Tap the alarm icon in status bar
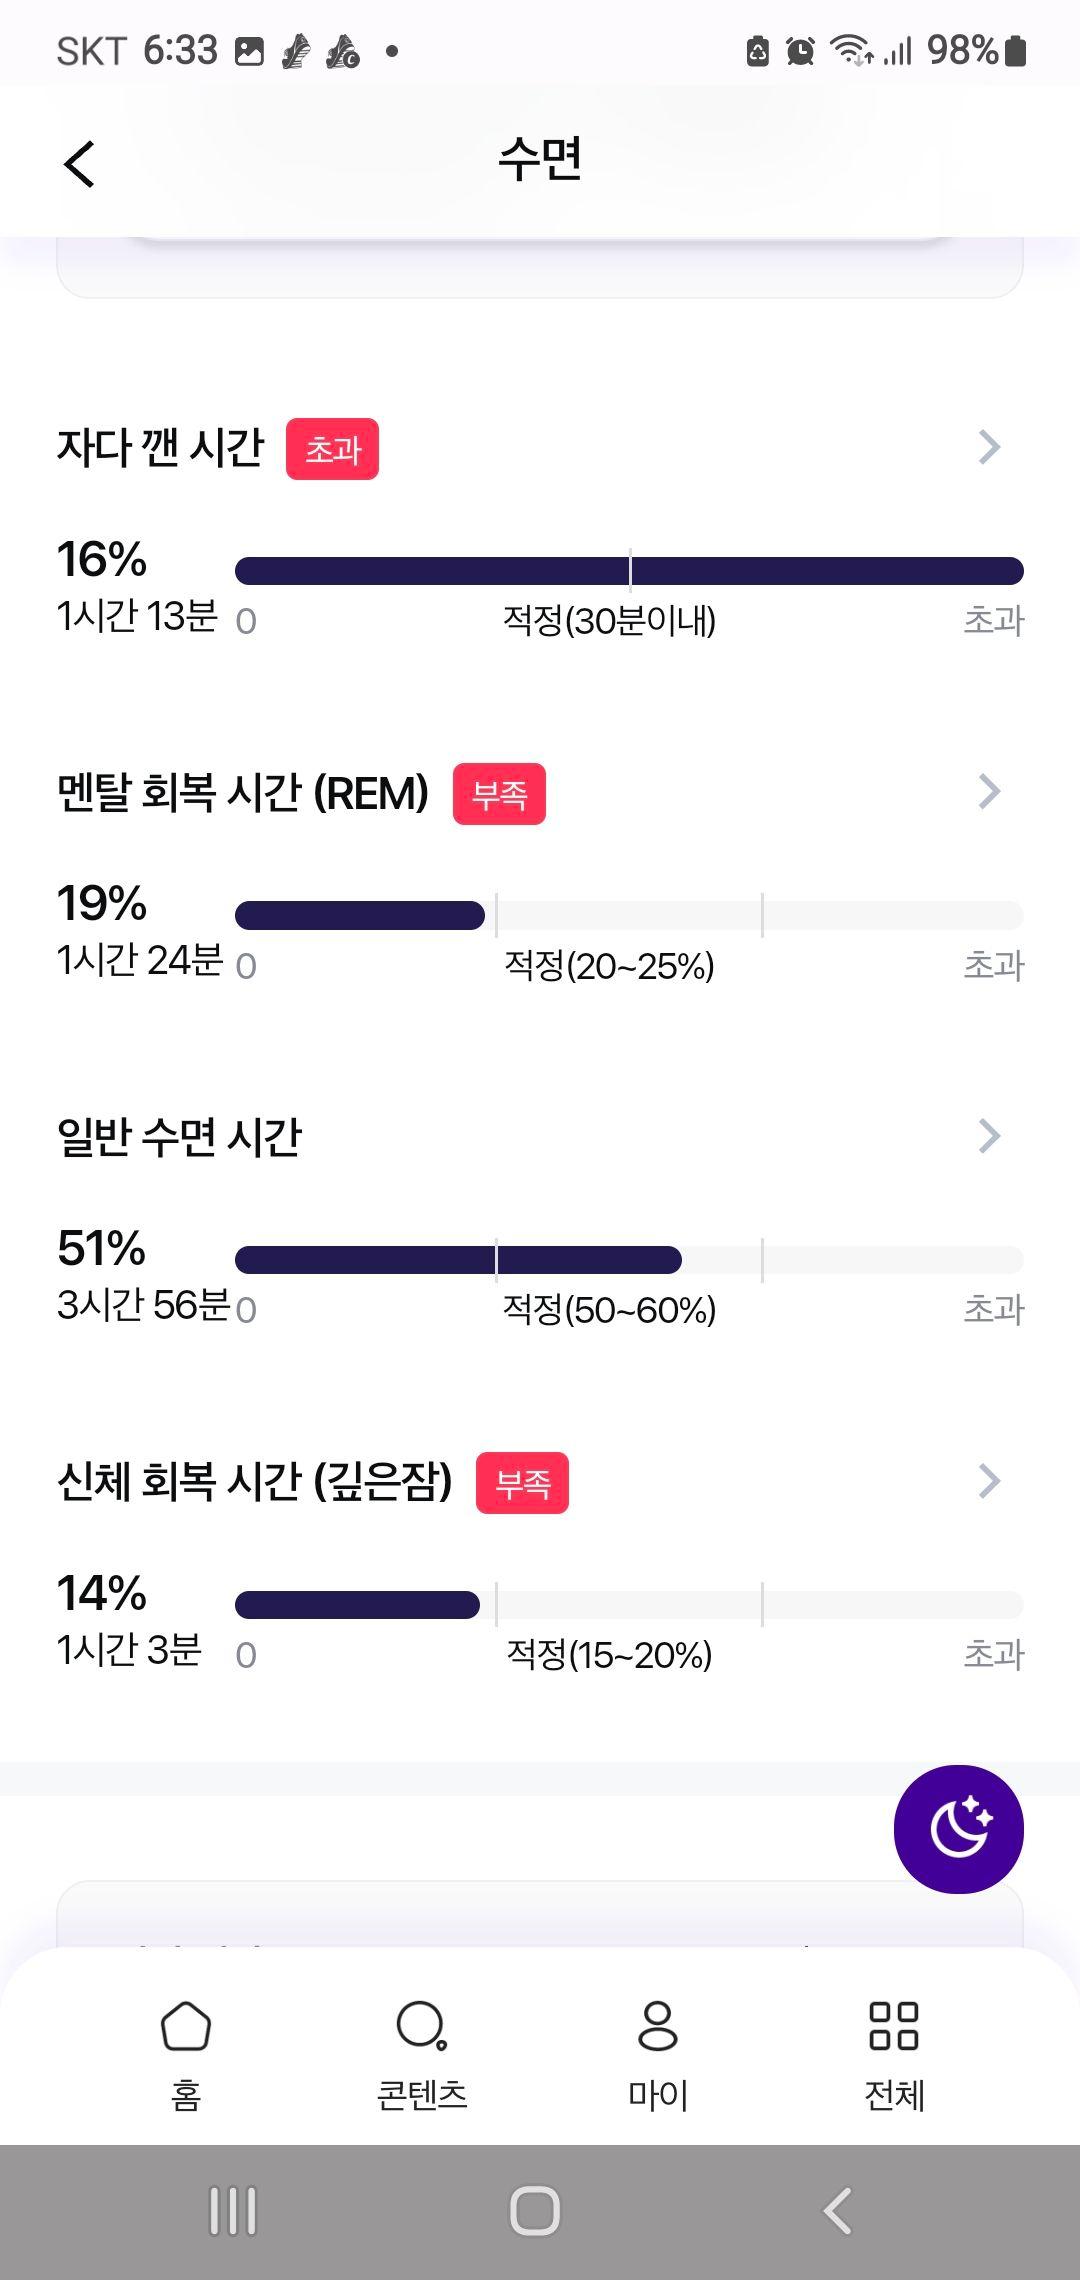Viewport: 1080px width, 2280px height. 800,50
